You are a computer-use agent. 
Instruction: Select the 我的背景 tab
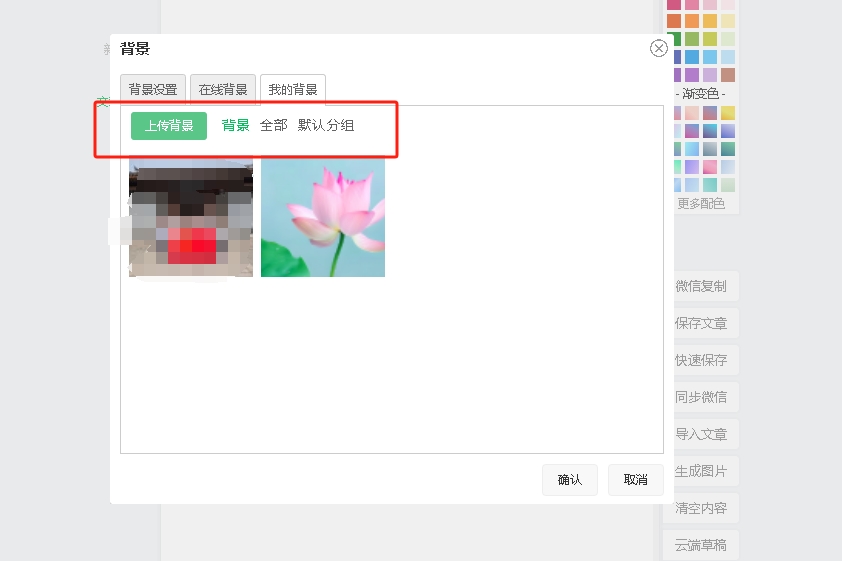tap(293, 89)
